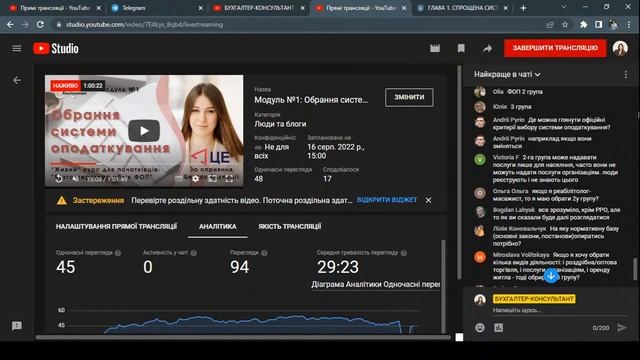
Task: Click Olia's chat message ФОП 2 група
Action: point(518,91)
